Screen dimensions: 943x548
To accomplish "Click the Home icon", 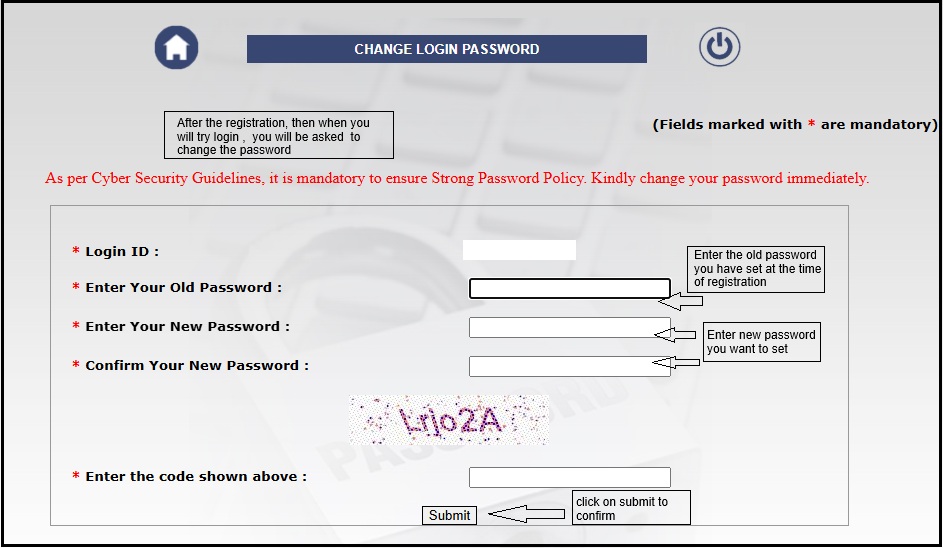I will (x=177, y=47).
